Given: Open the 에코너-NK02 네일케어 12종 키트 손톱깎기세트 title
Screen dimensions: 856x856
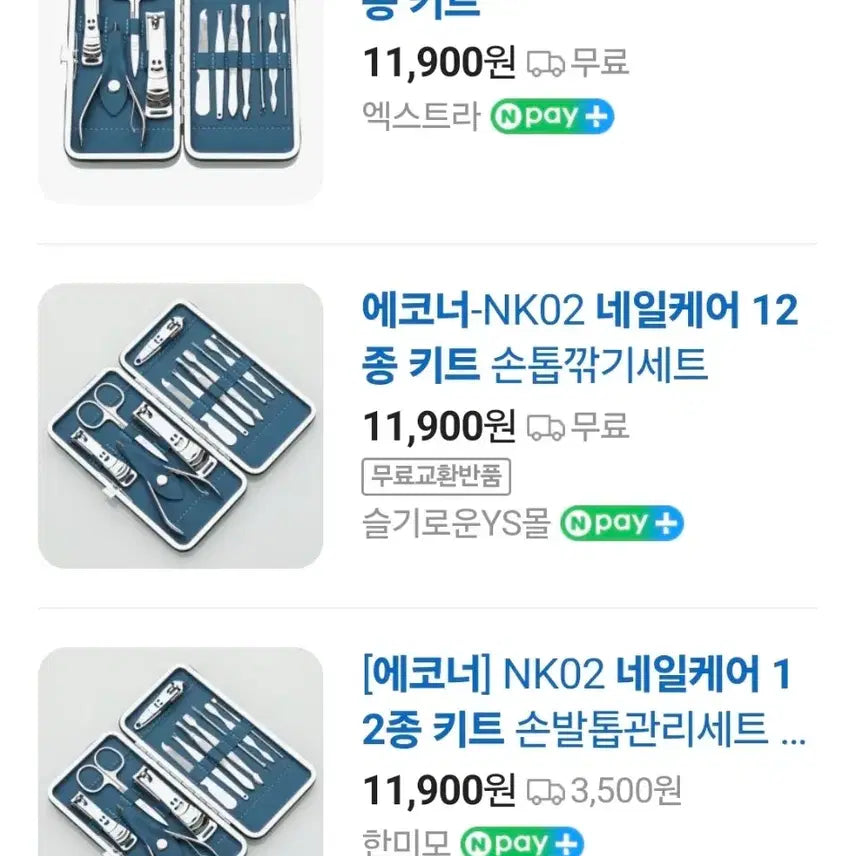Looking at the screenshot, I should click(579, 337).
